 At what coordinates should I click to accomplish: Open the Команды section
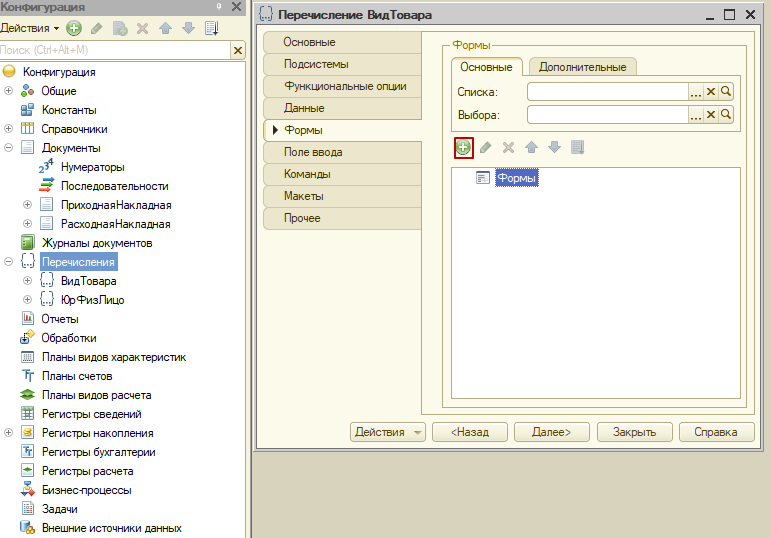(x=343, y=174)
